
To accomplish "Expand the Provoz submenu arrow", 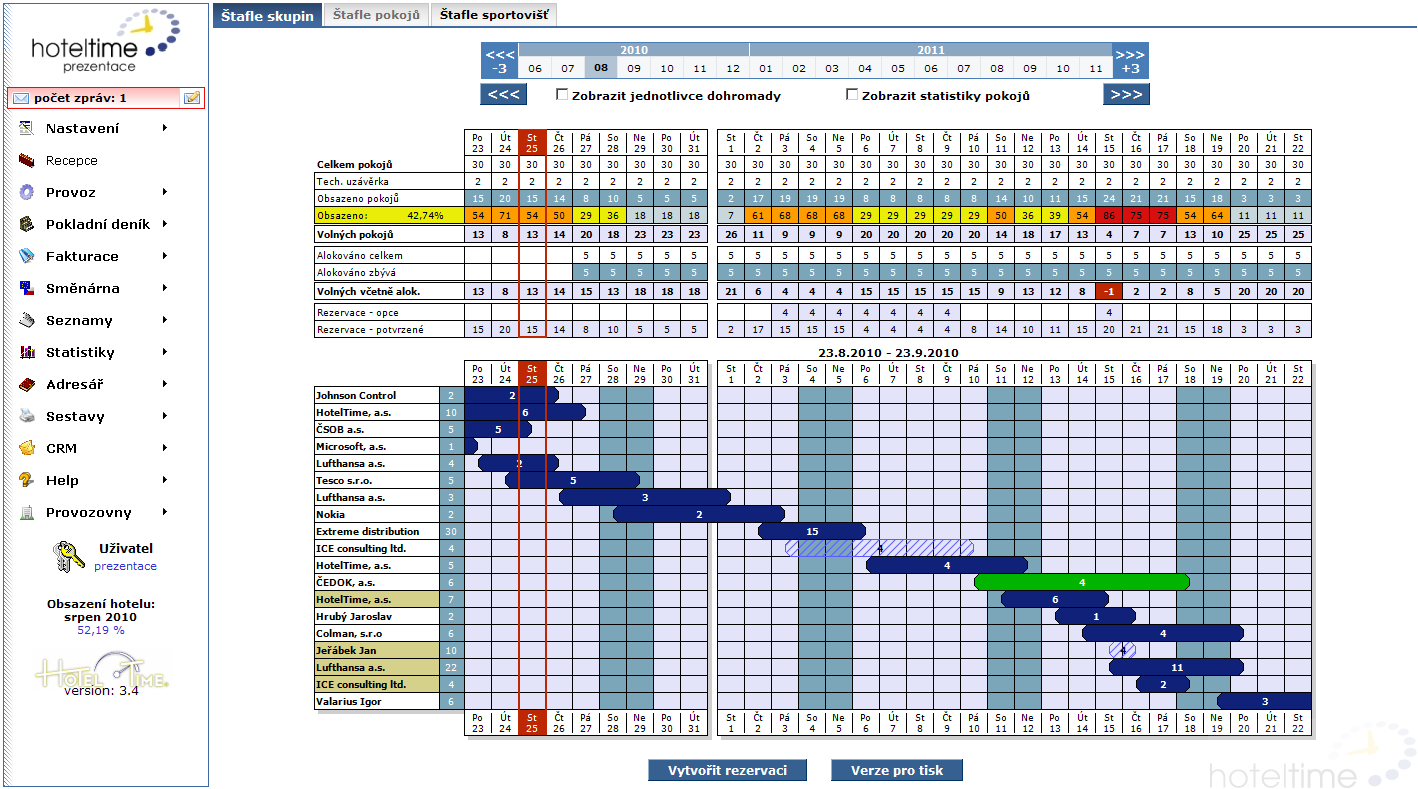I will [x=164, y=192].
